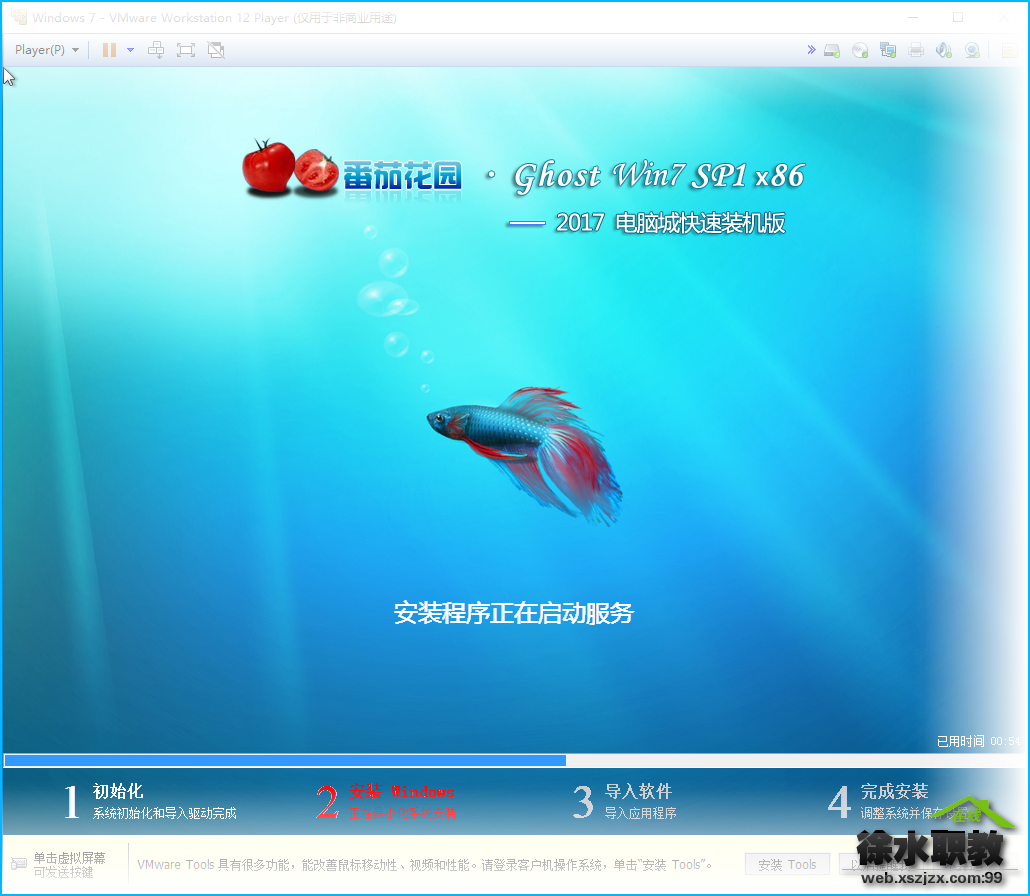Select step 4 完成安装 label

(x=894, y=791)
